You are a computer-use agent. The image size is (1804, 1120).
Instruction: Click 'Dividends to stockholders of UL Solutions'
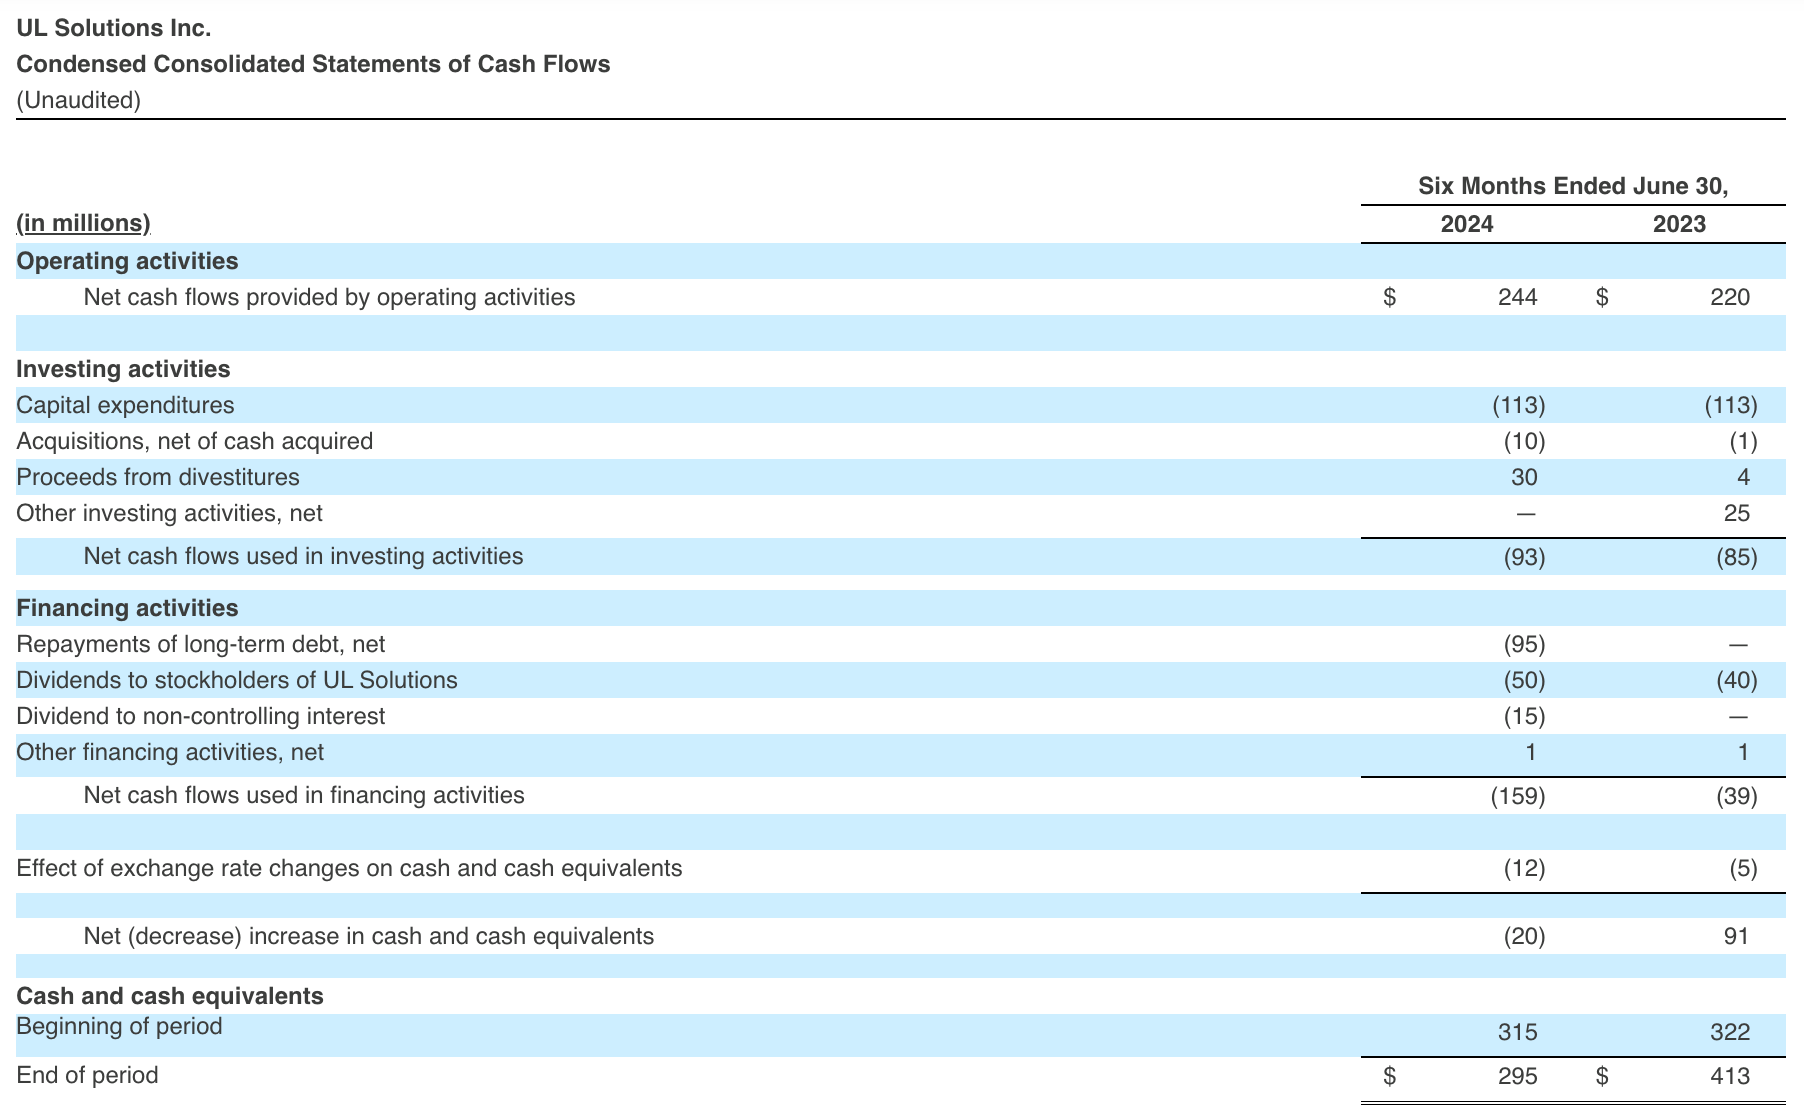pyautogui.click(x=237, y=680)
